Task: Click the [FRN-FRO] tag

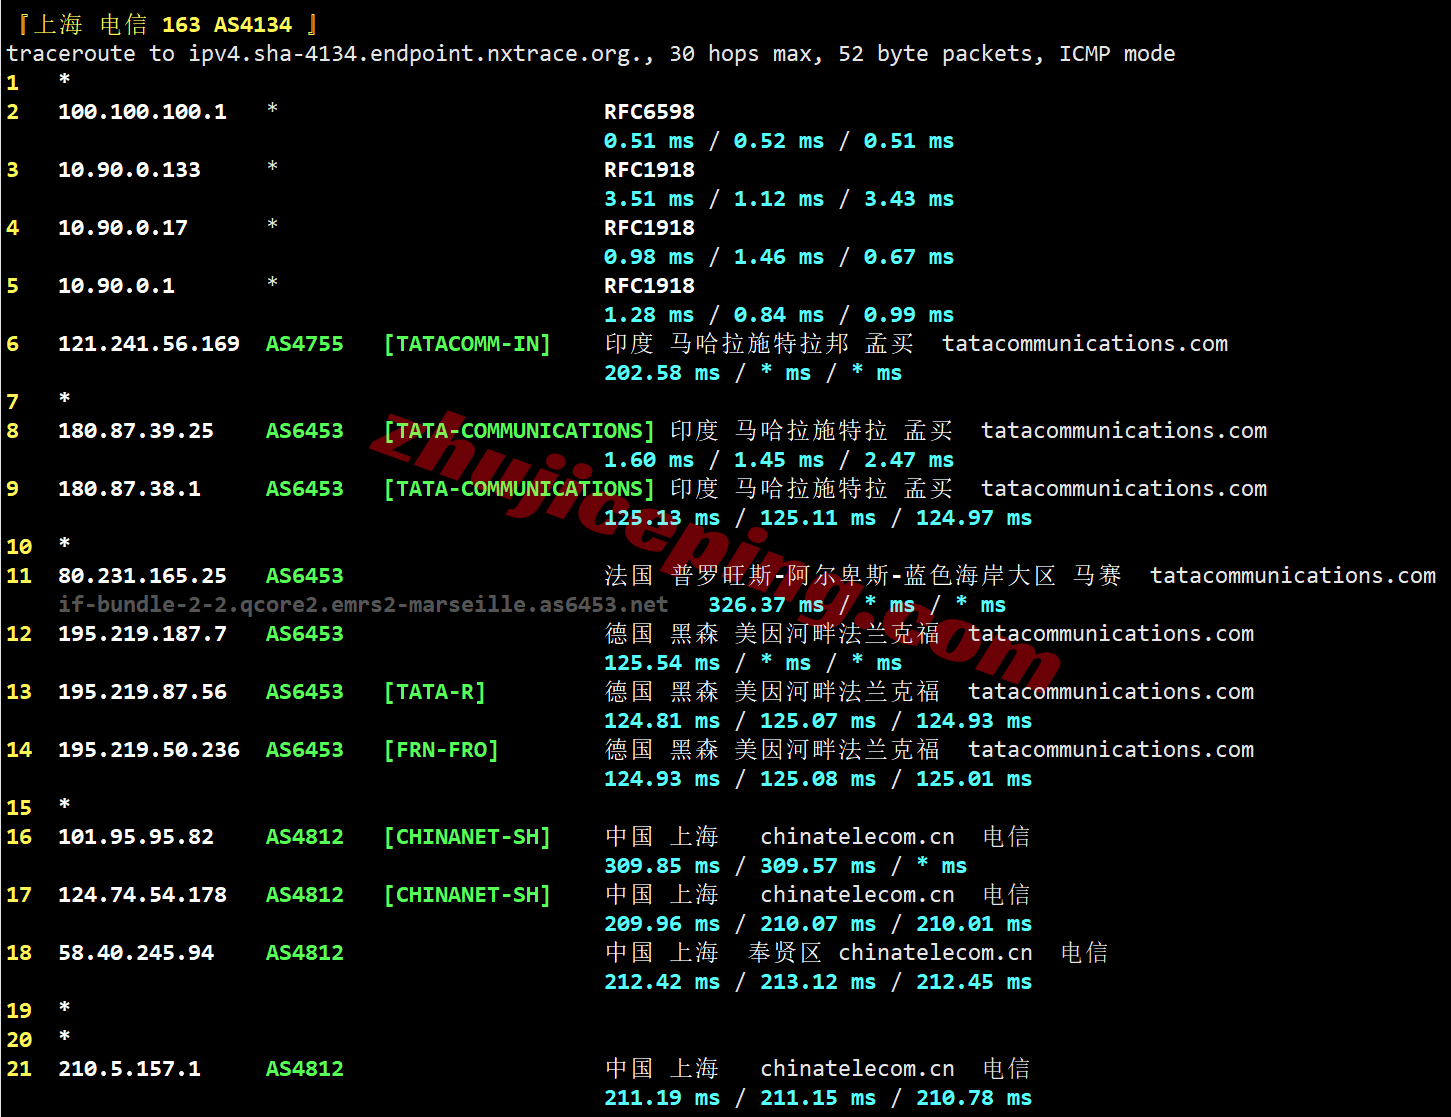Action: [441, 750]
